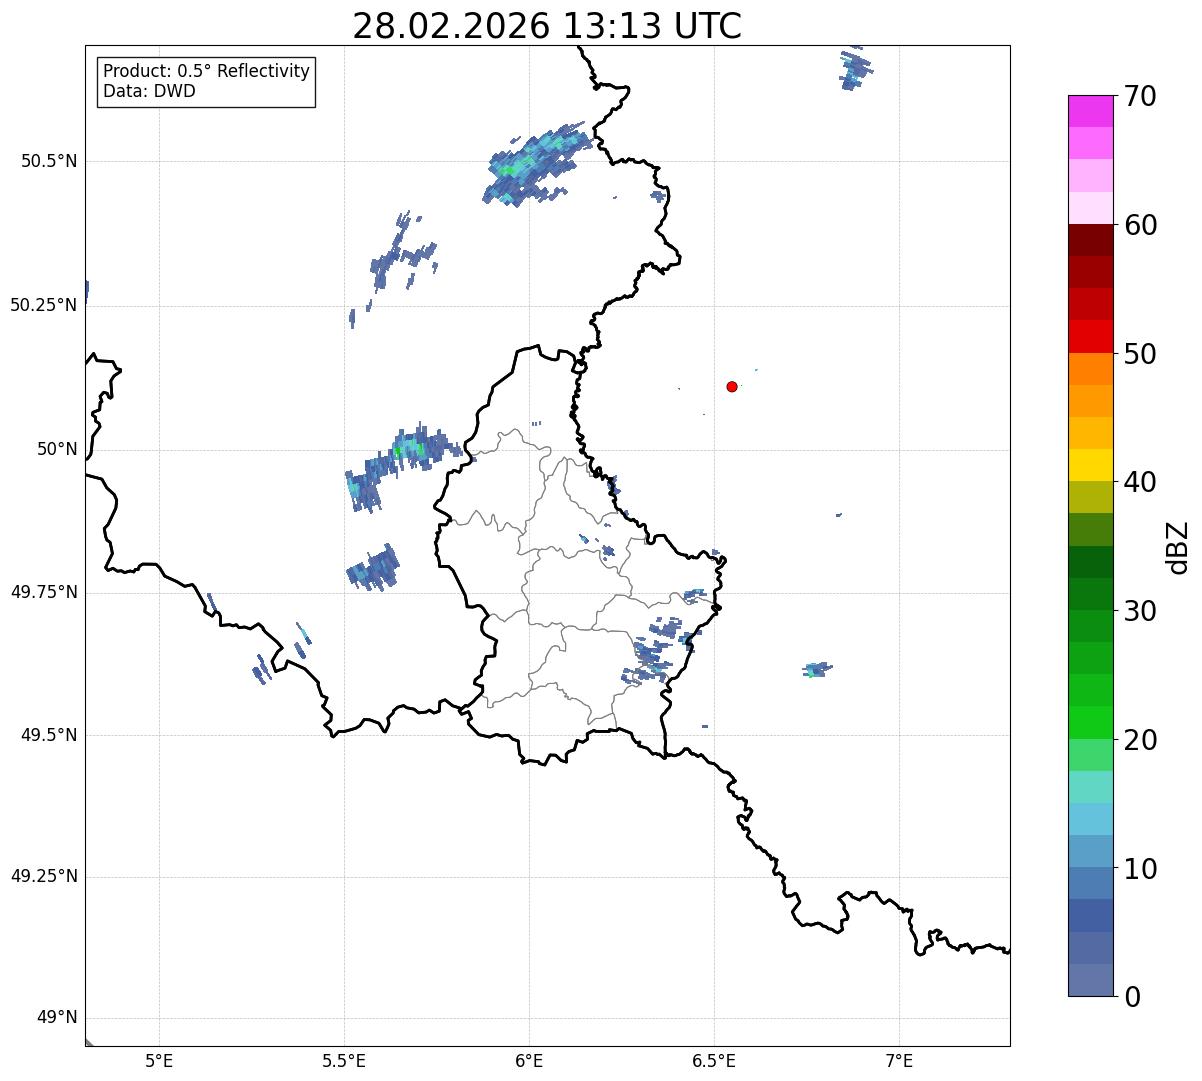Click the latitude label 49.75°N

(43, 592)
